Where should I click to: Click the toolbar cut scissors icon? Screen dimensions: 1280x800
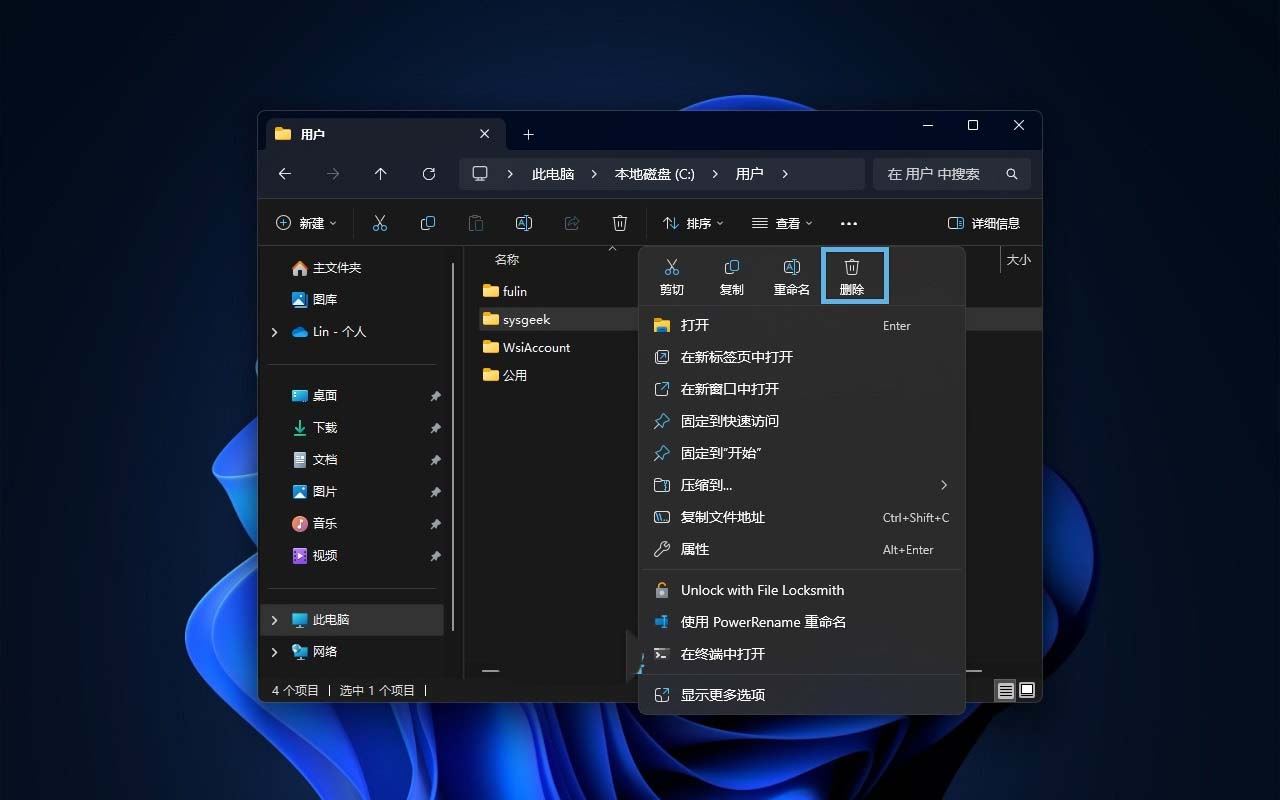380,223
